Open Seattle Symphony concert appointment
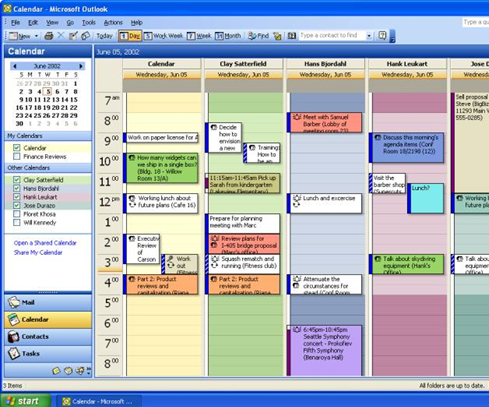This screenshot has height=407, width=489. pos(324,351)
